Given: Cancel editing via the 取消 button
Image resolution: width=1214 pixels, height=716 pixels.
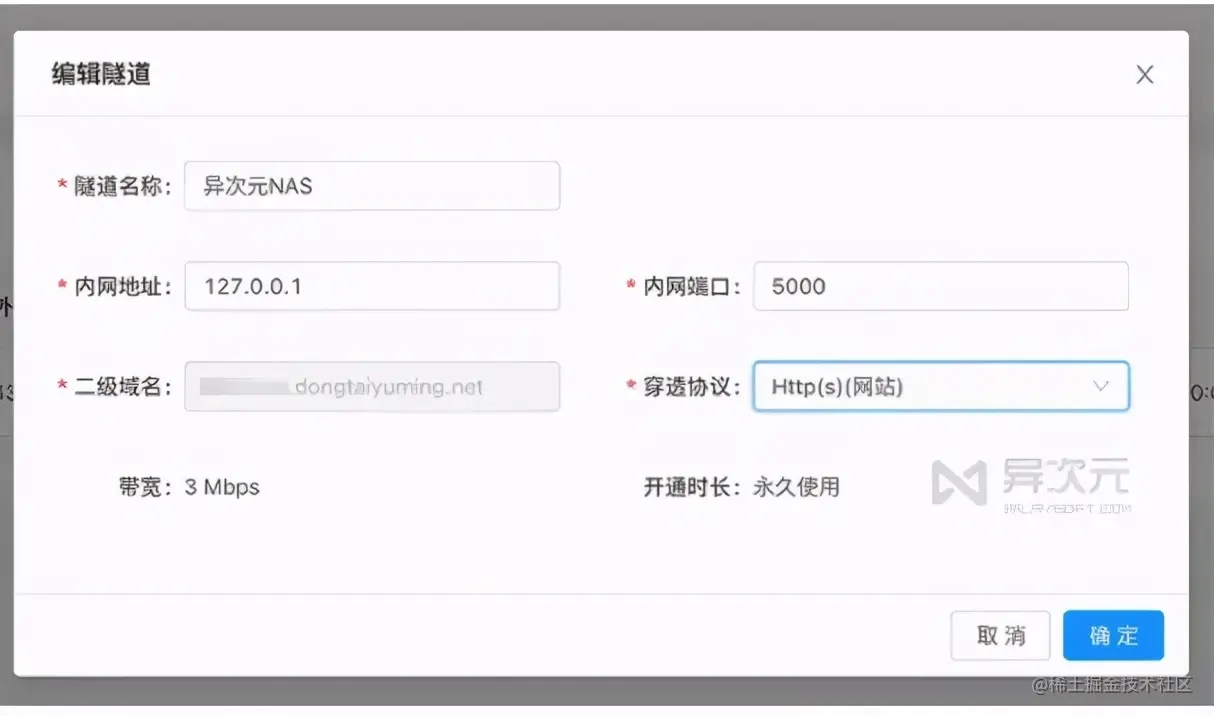Looking at the screenshot, I should point(1000,635).
